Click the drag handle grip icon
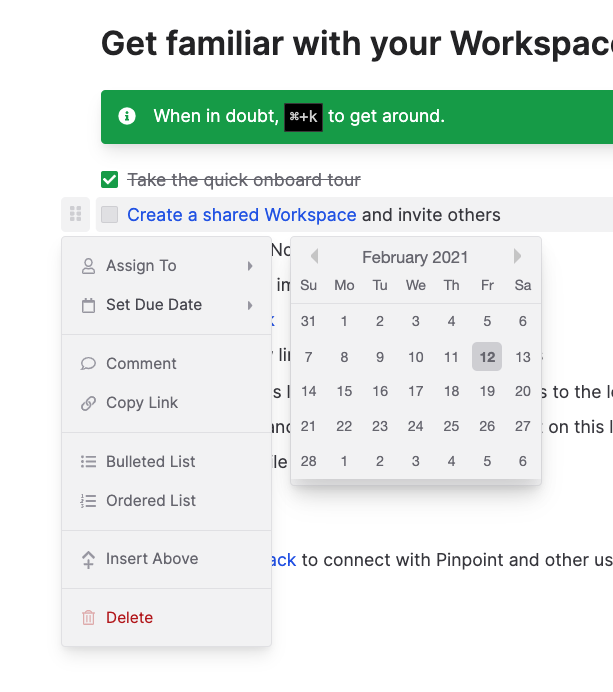 point(76,214)
